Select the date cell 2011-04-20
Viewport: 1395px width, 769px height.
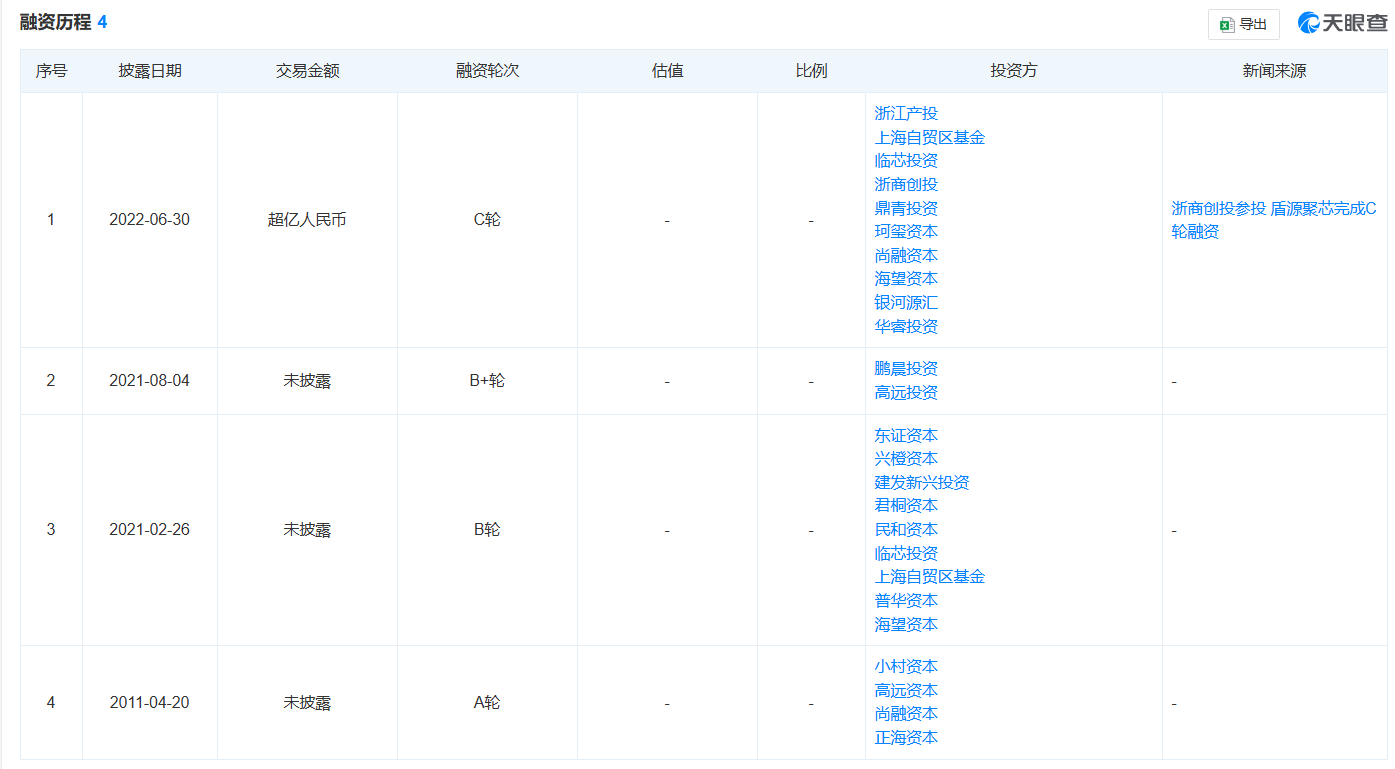coord(149,703)
